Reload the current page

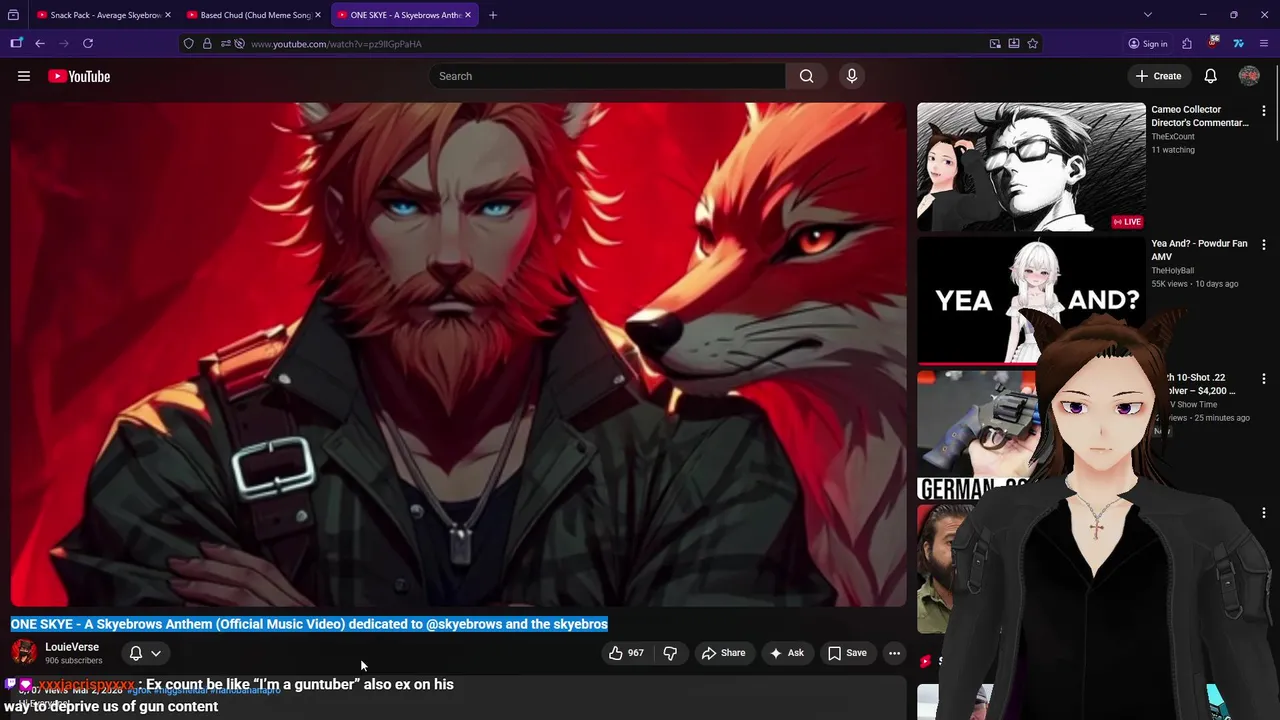[88, 43]
